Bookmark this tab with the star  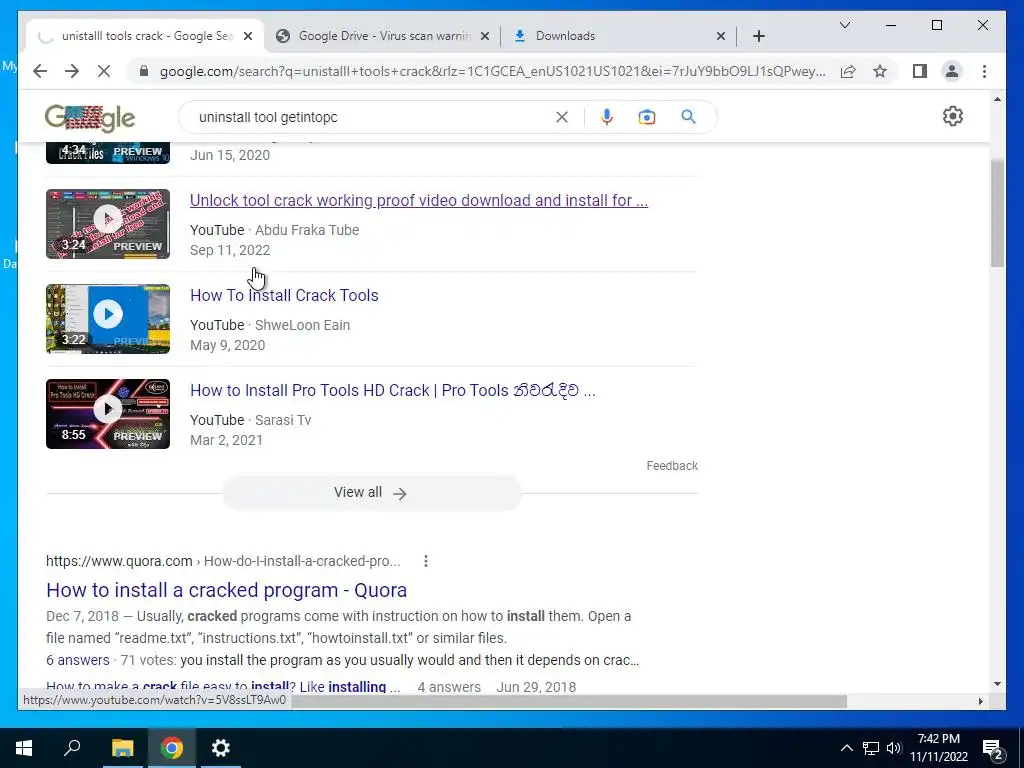880,71
